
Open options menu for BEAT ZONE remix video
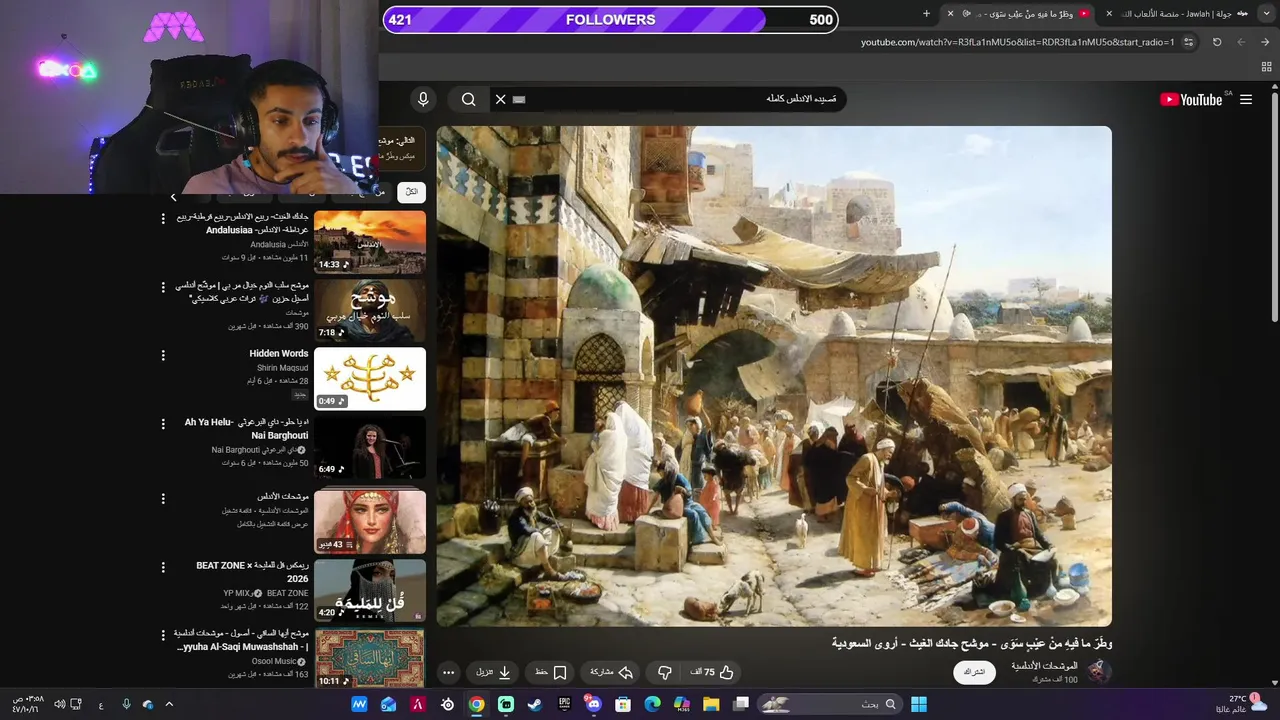163,567
